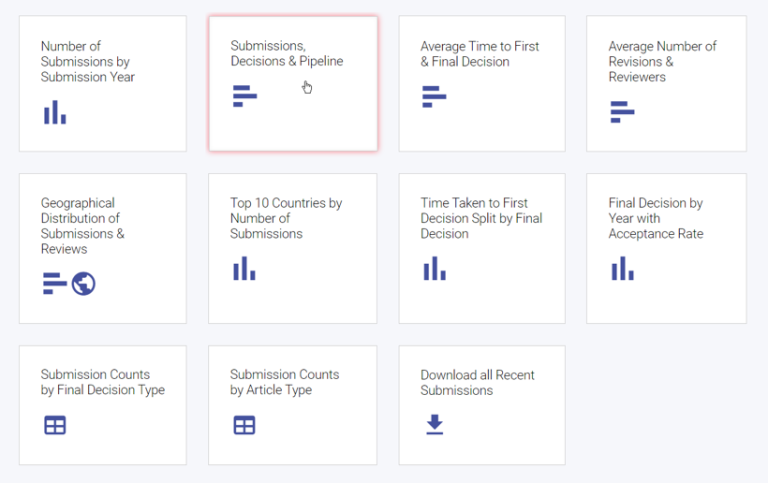Click table icon under Submission Counts by Final Decision Type
This screenshot has width=768, height=483.
pyautogui.click(x=55, y=425)
